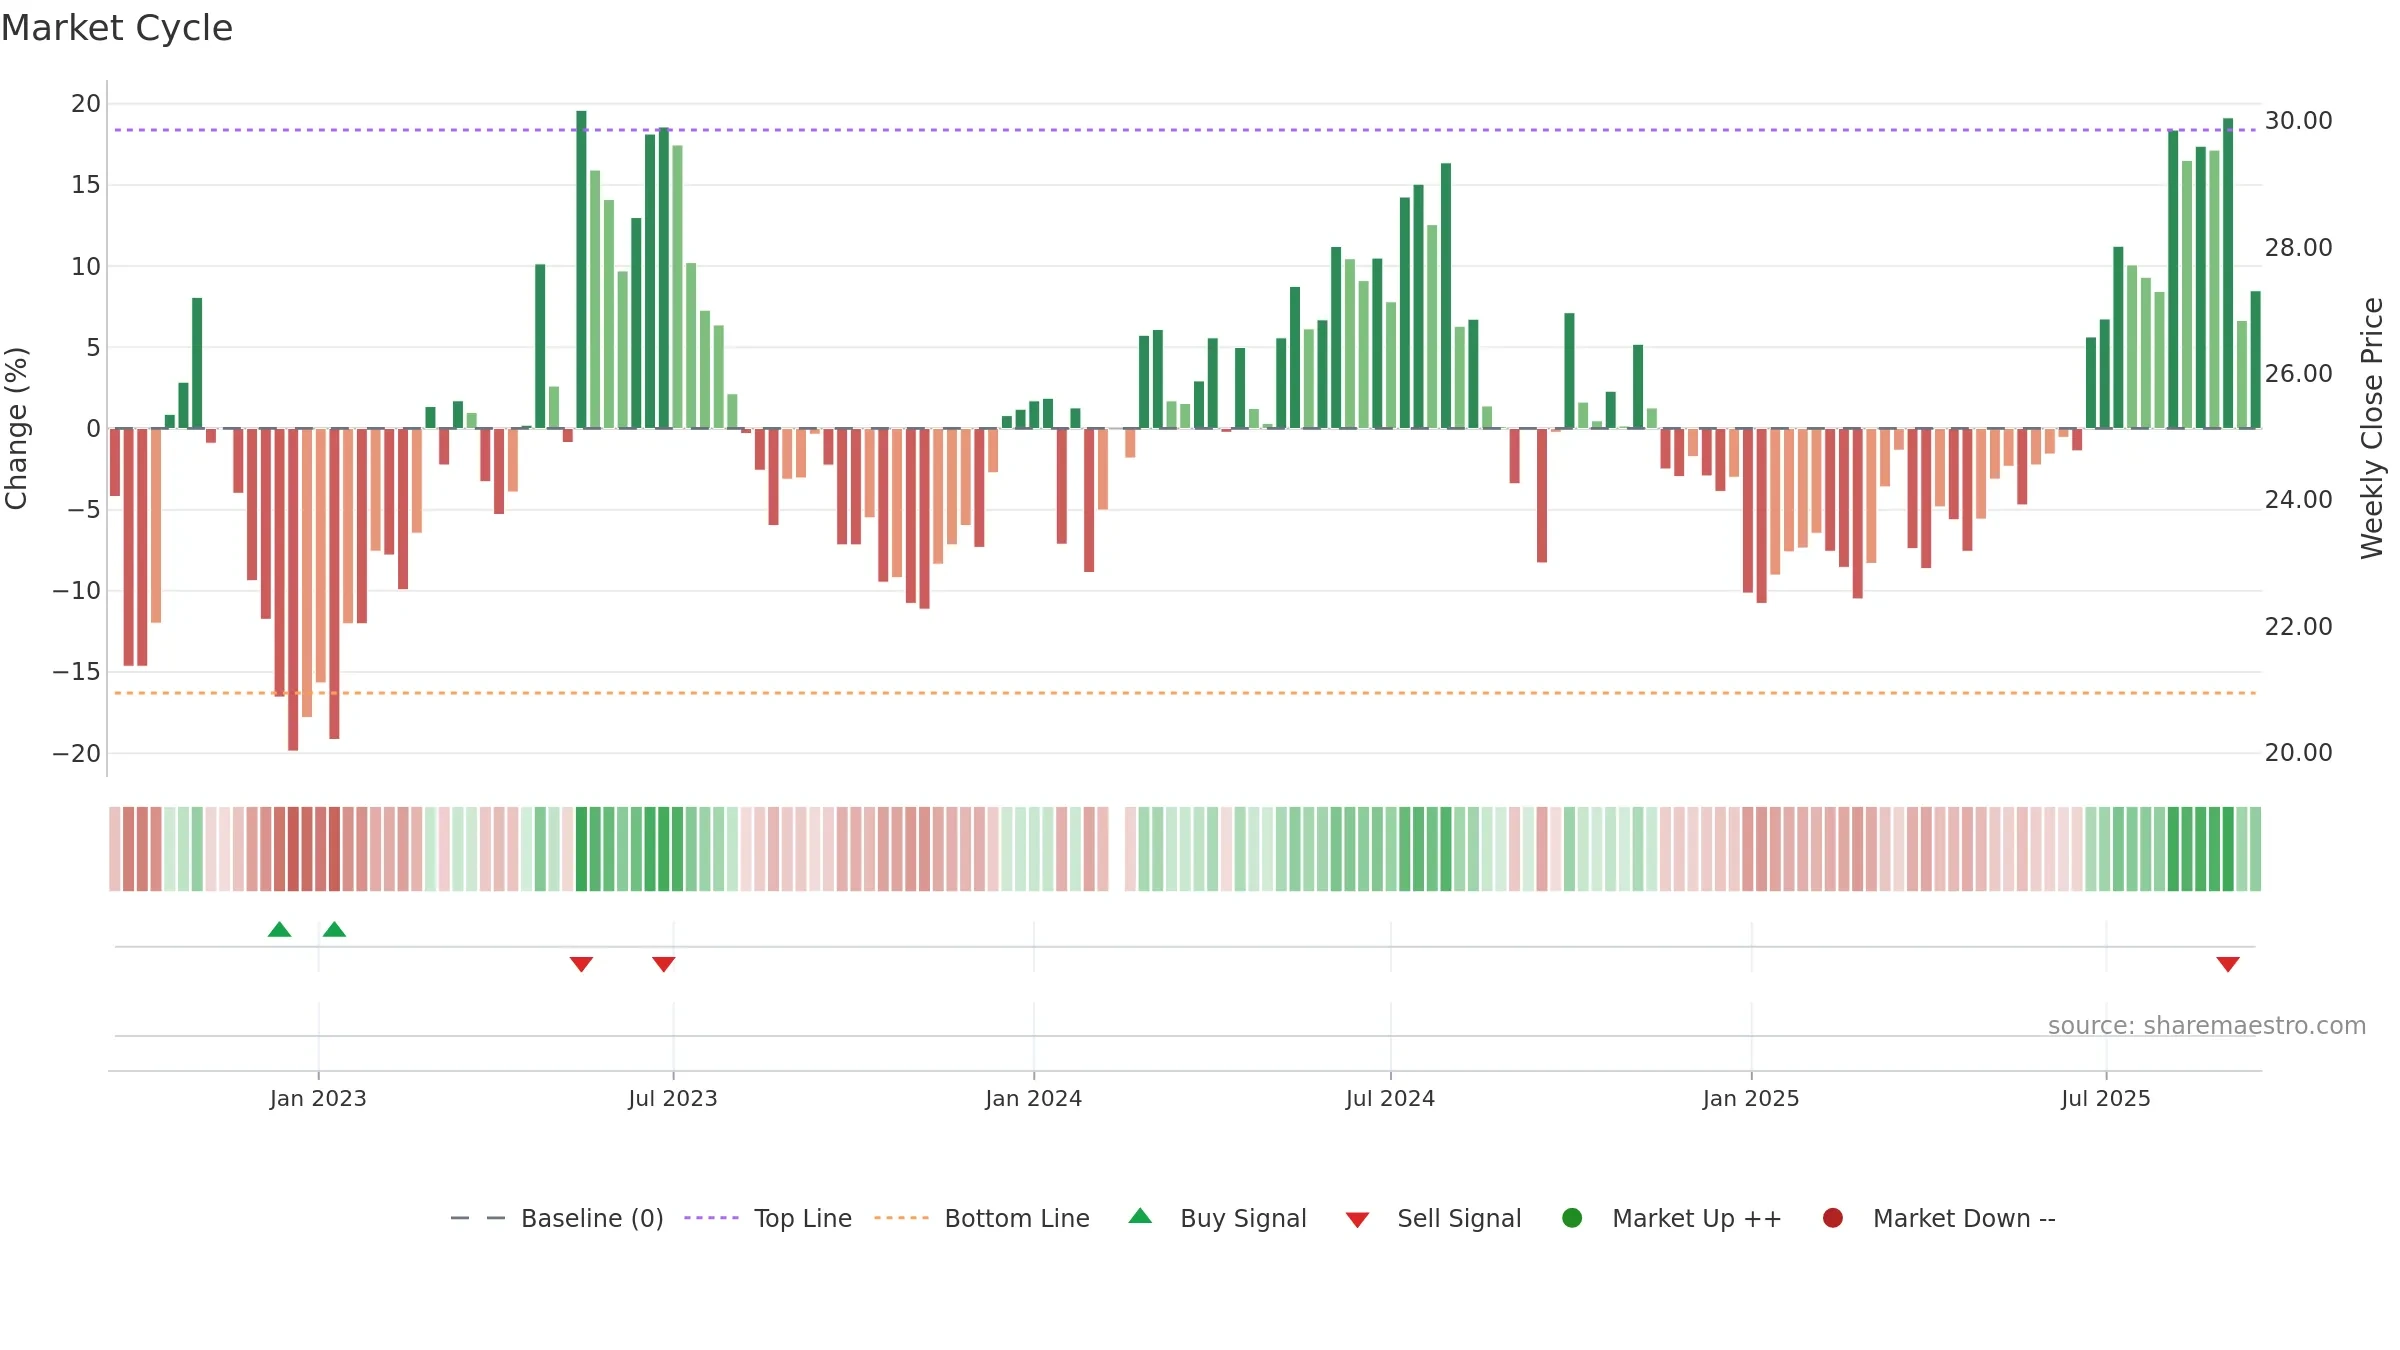The height and width of the screenshot is (1350, 2400).
Task: Click the Jul 2024 axis label
Action: (x=1390, y=1098)
